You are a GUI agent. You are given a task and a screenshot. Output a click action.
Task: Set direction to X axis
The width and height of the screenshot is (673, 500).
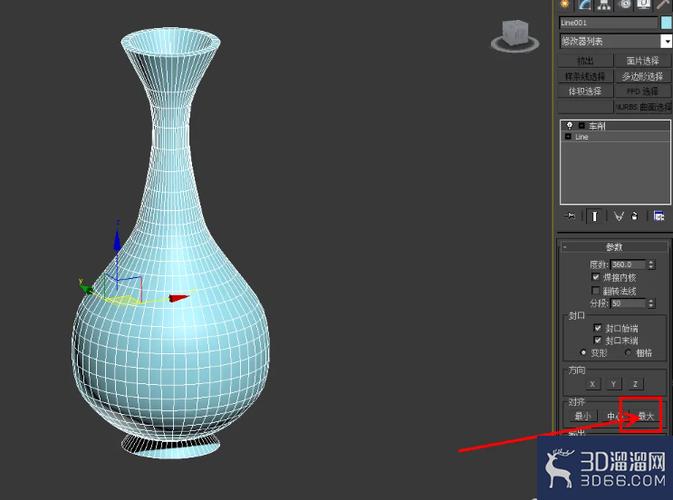(593, 384)
